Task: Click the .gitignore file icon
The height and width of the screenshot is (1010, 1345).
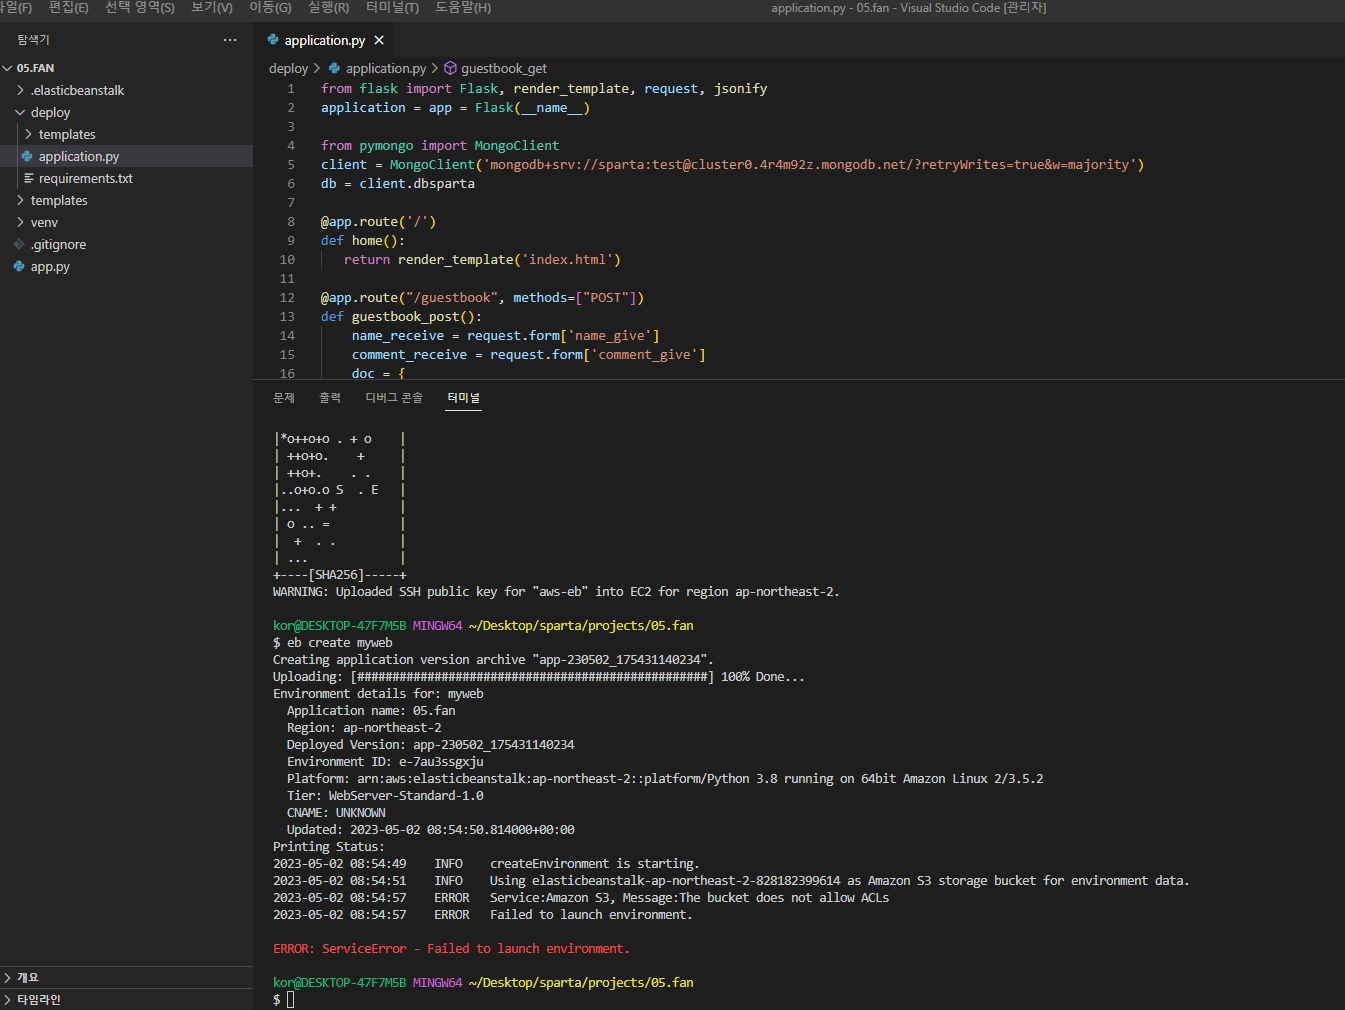Action: pos(19,244)
